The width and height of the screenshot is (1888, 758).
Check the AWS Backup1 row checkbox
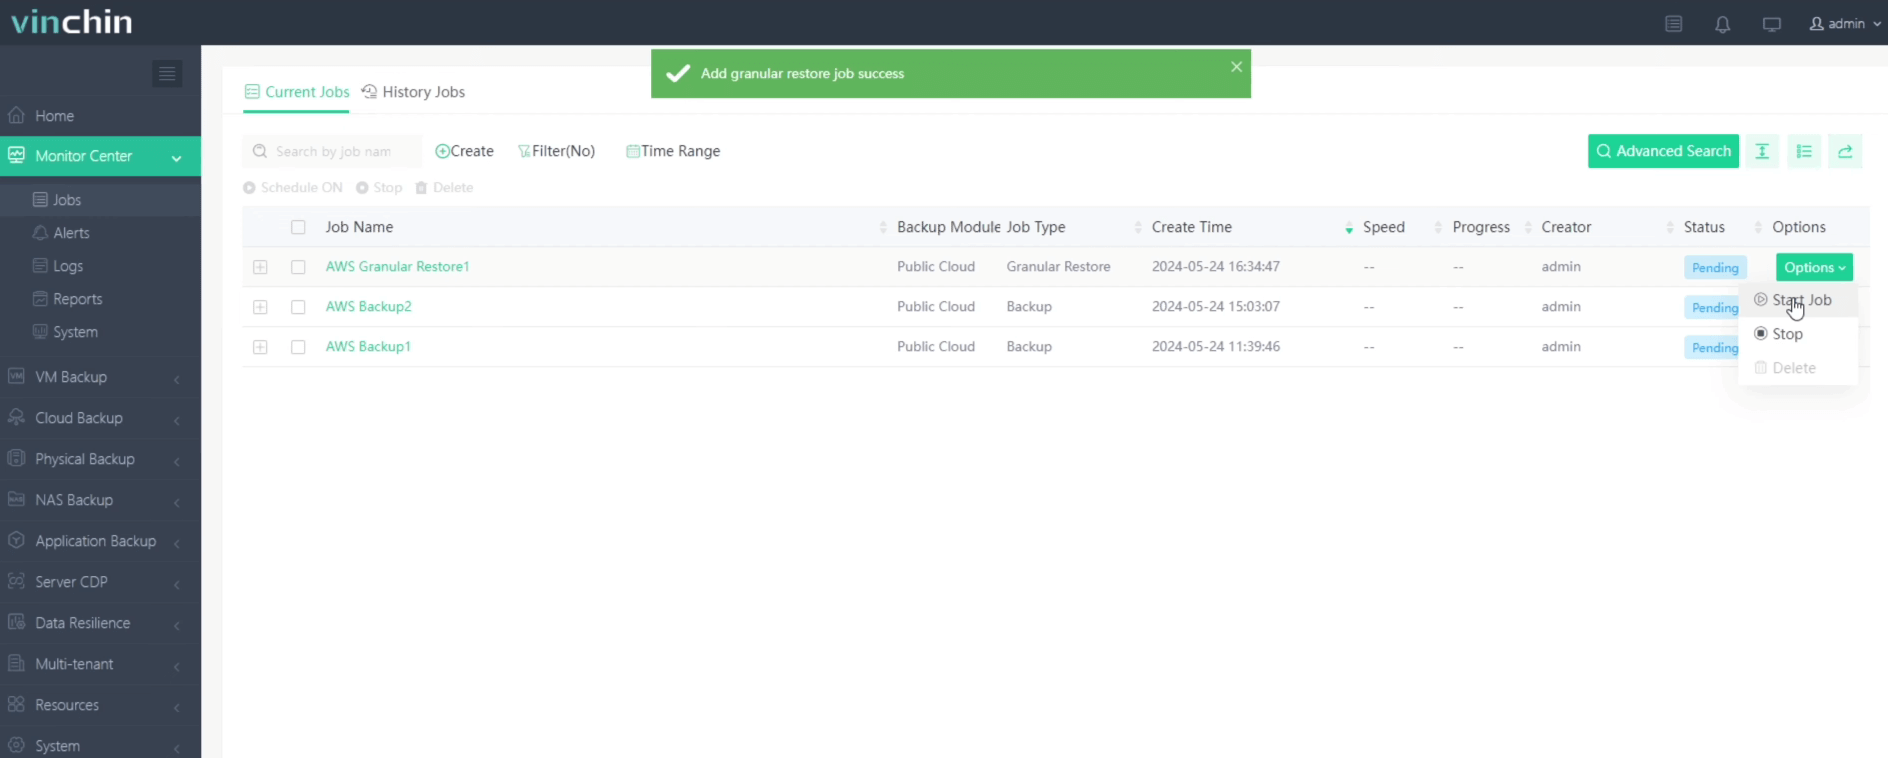(x=298, y=347)
